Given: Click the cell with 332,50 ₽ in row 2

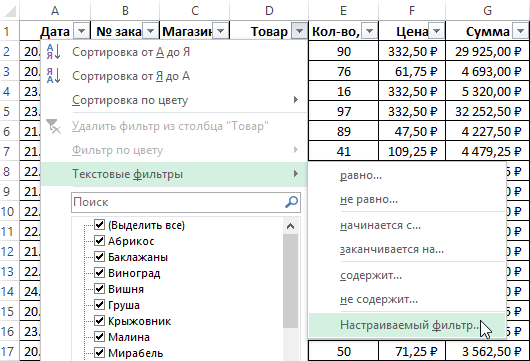Looking at the screenshot, I should (412, 51).
